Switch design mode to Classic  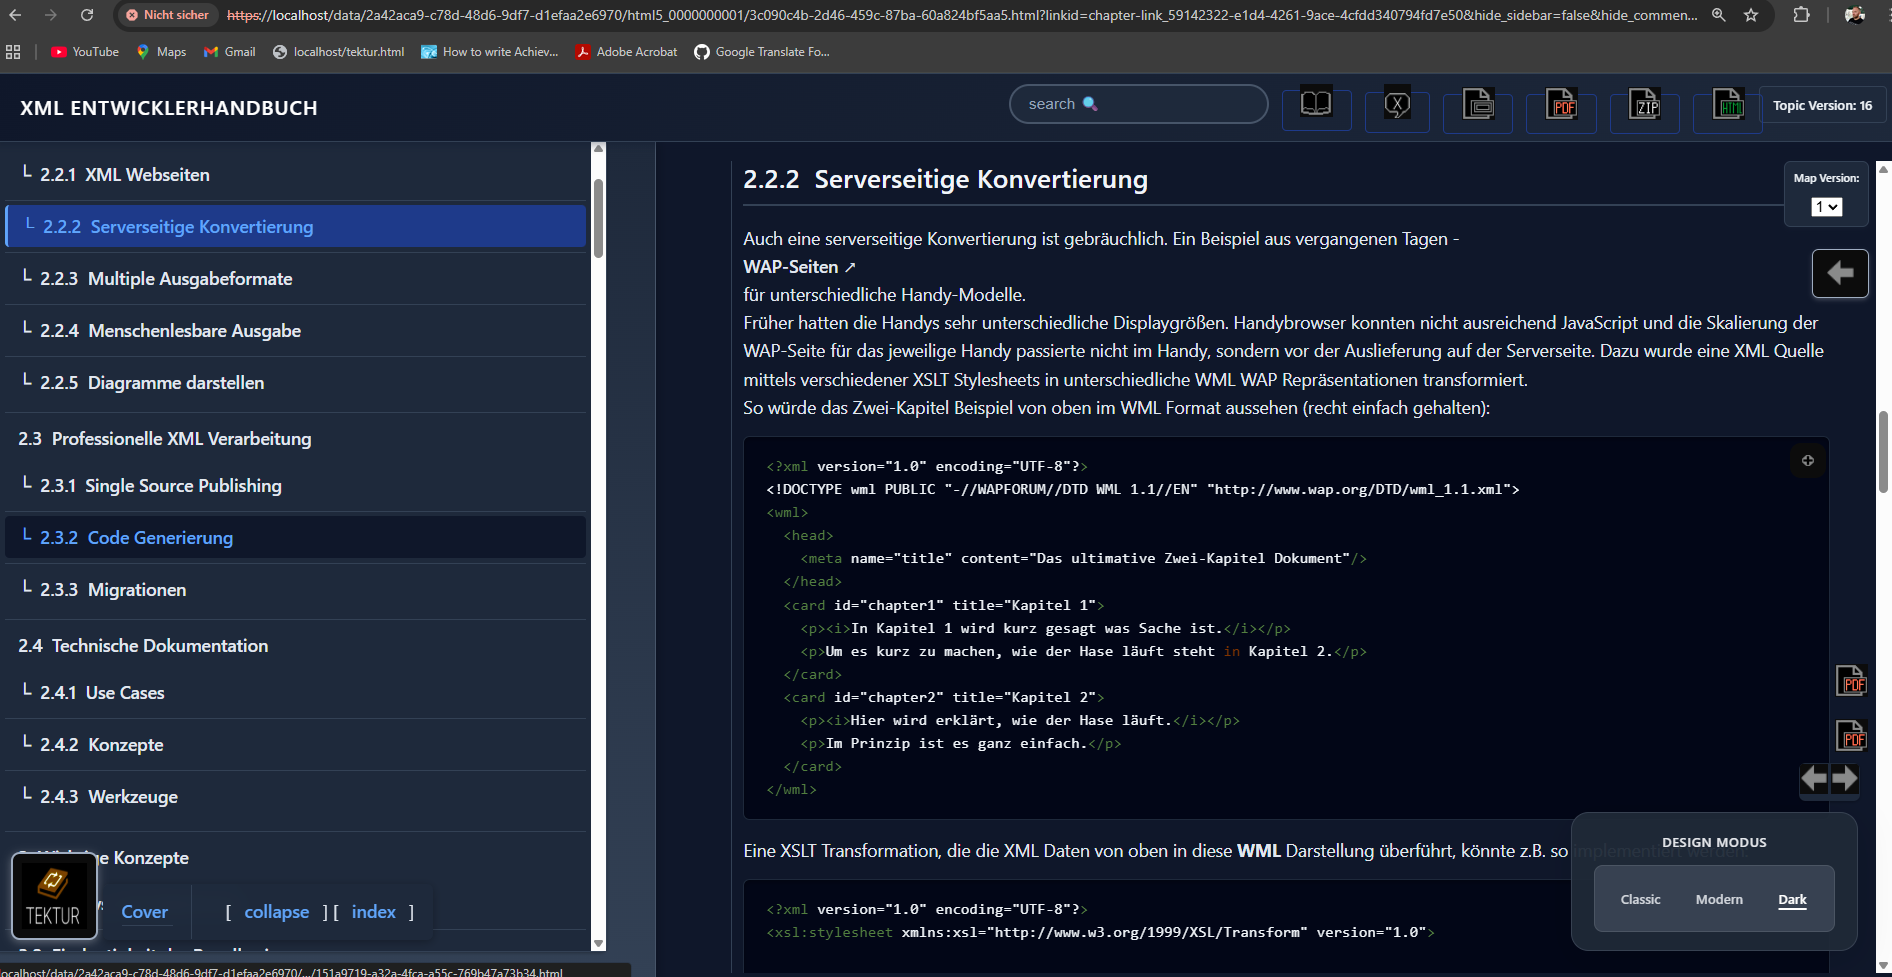[1640, 899]
